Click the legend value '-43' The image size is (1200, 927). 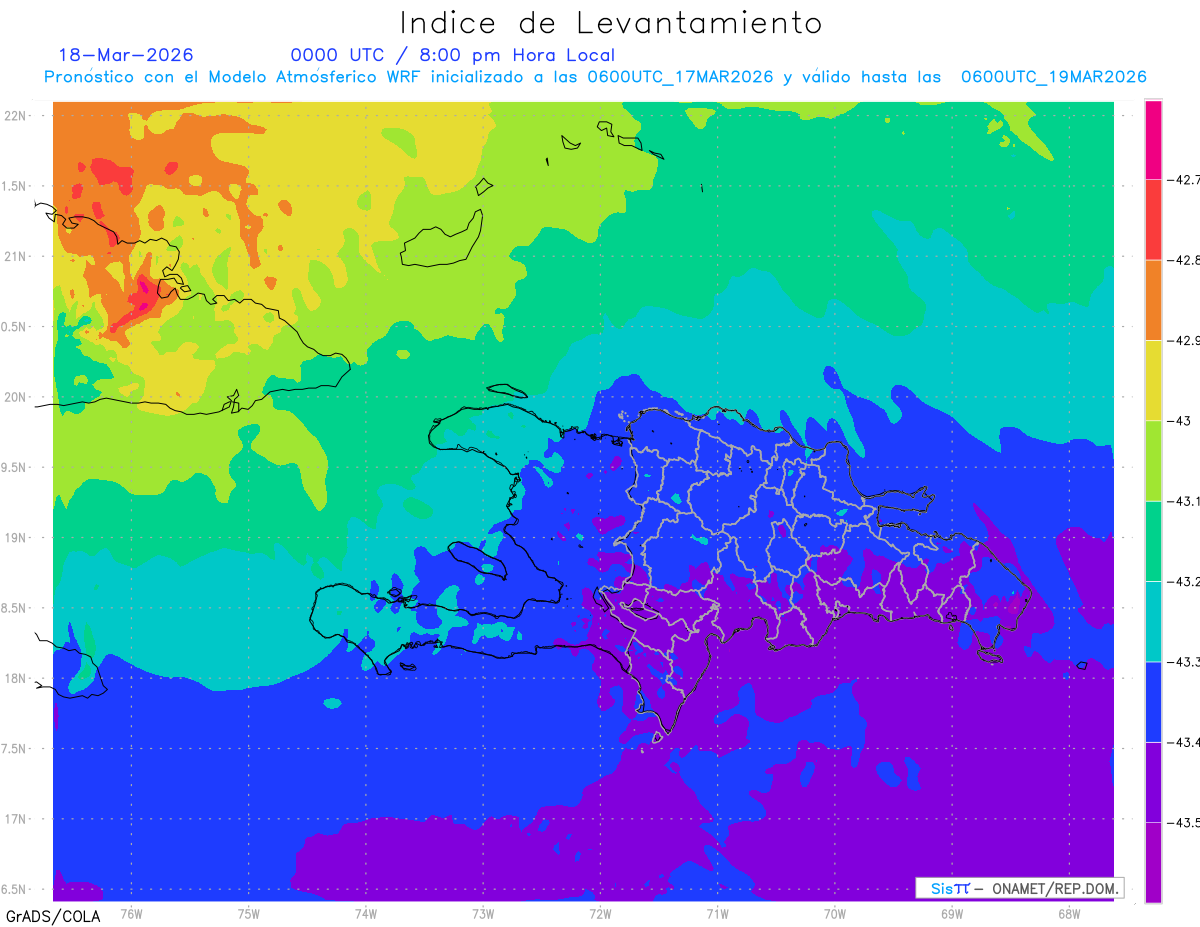1179,420
